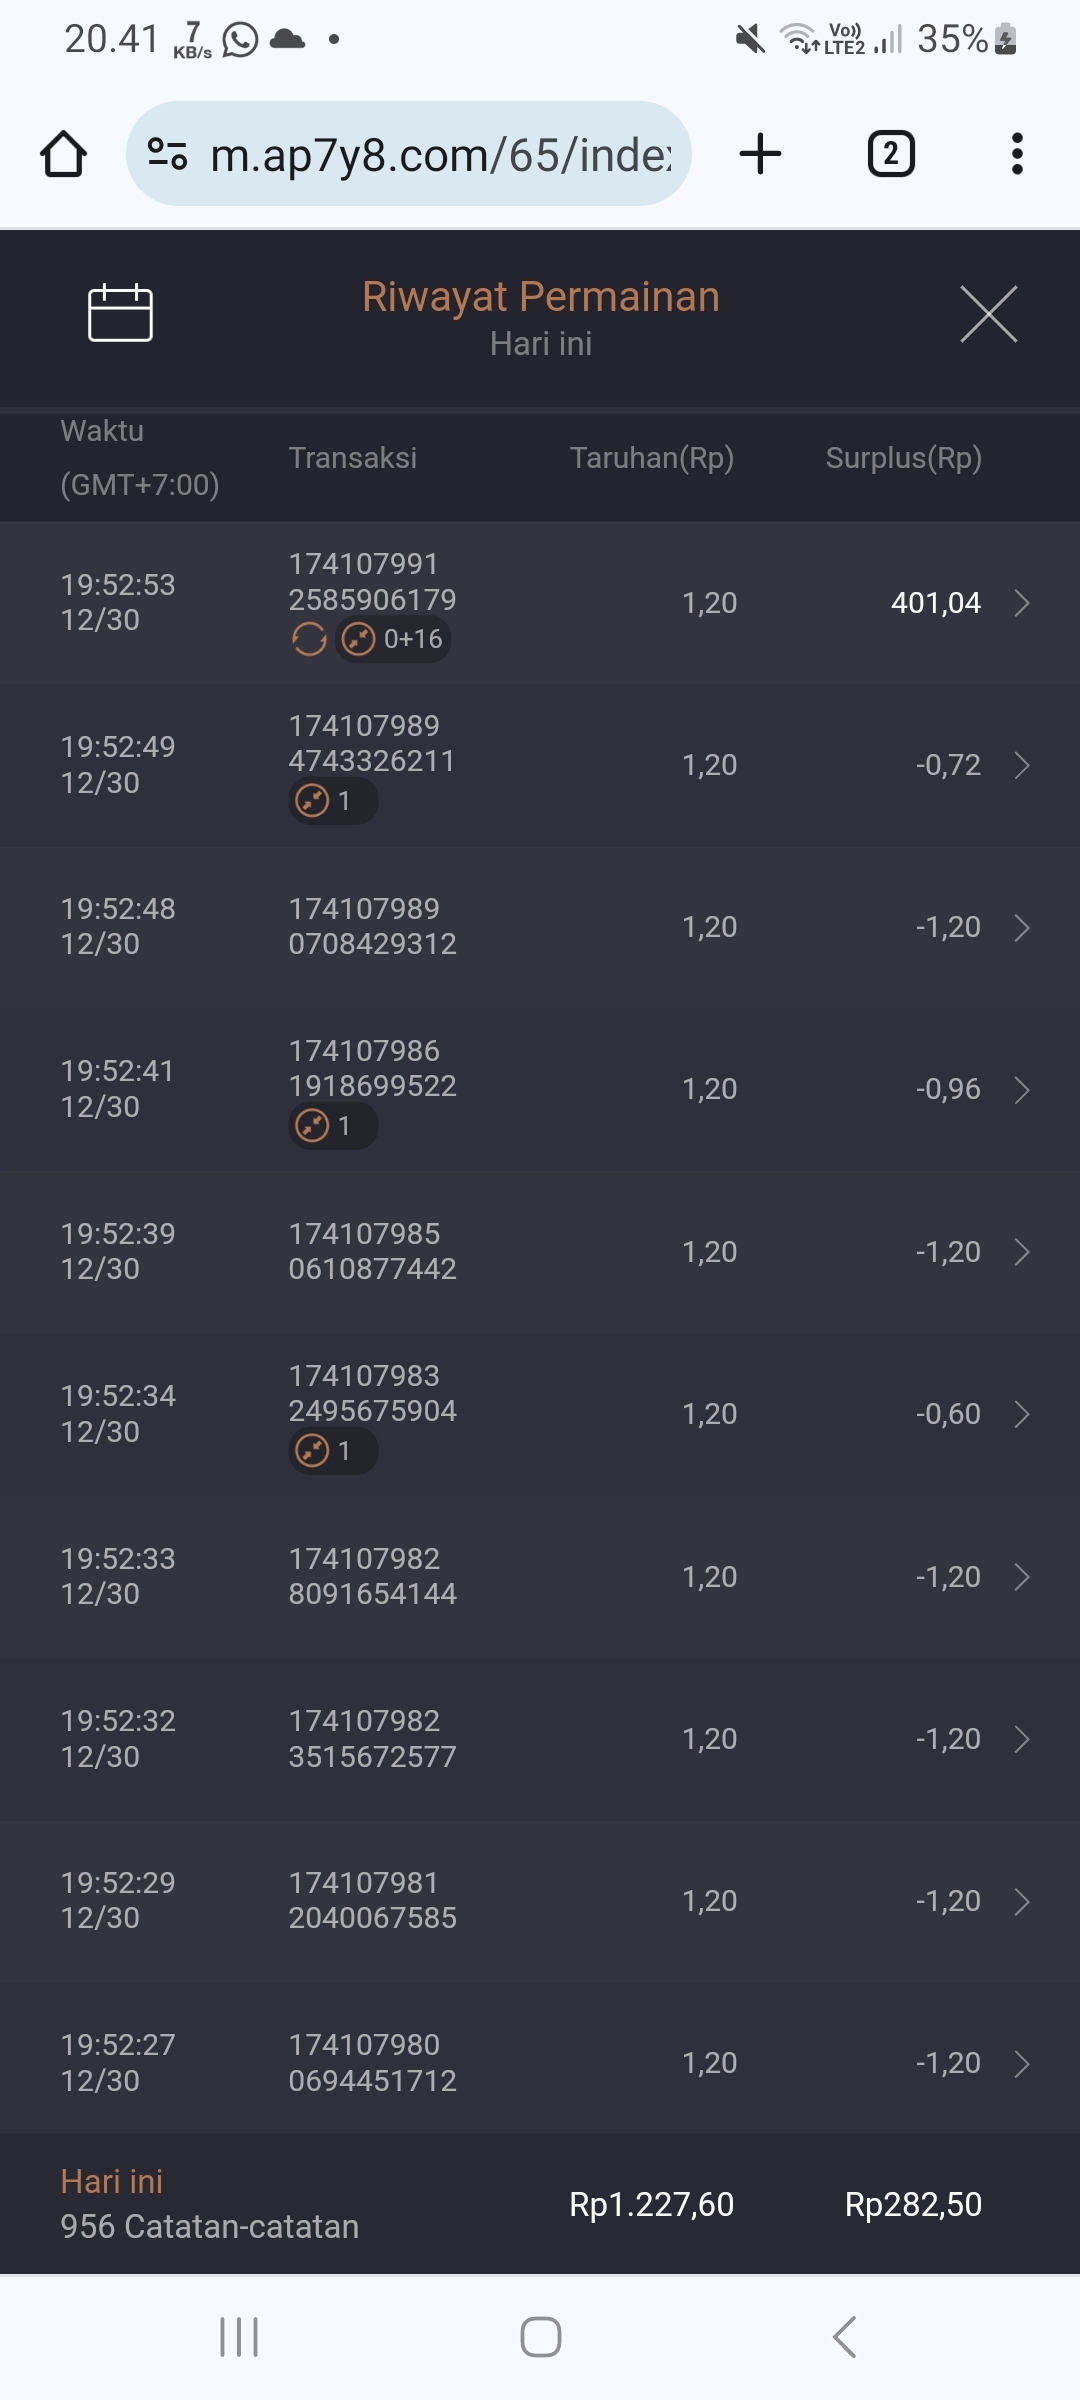Tap the browser home icon
Screen dimensions: 1080x2400
pos(63,154)
